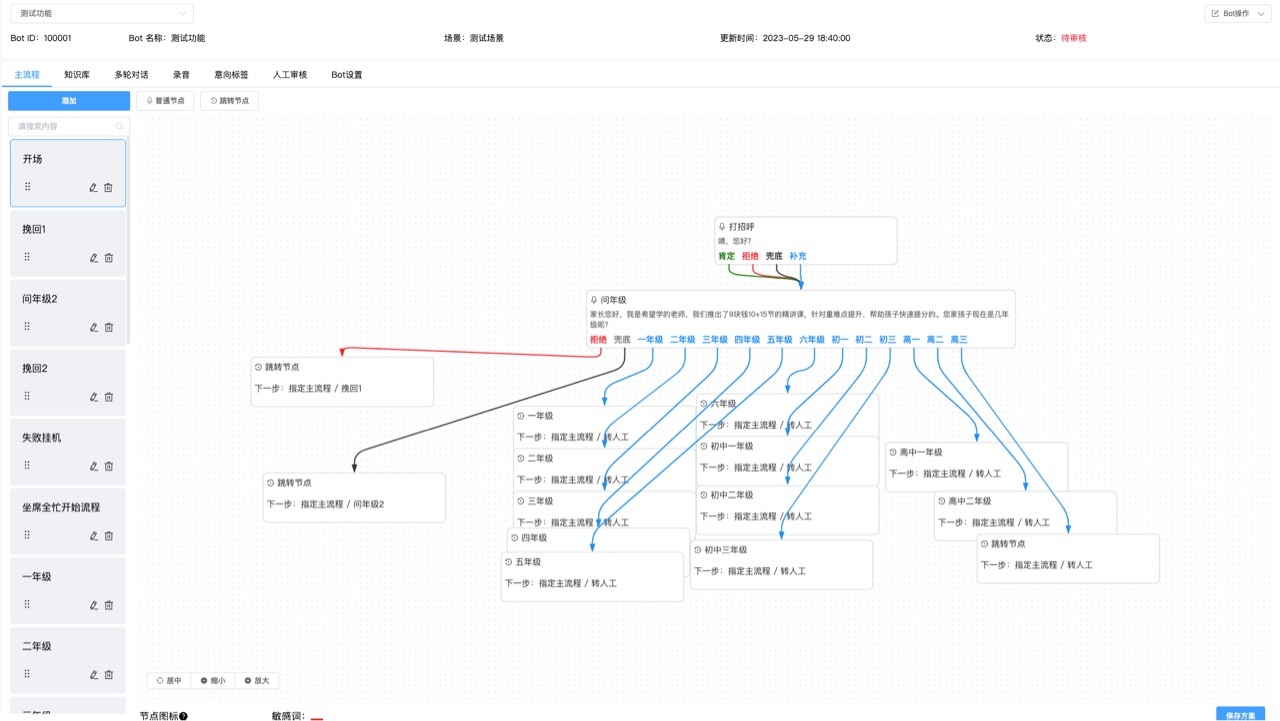This screenshot has height=721, width=1280.
Task: Click the red 敏感词 color marker
Action: pyautogui.click(x=317, y=718)
